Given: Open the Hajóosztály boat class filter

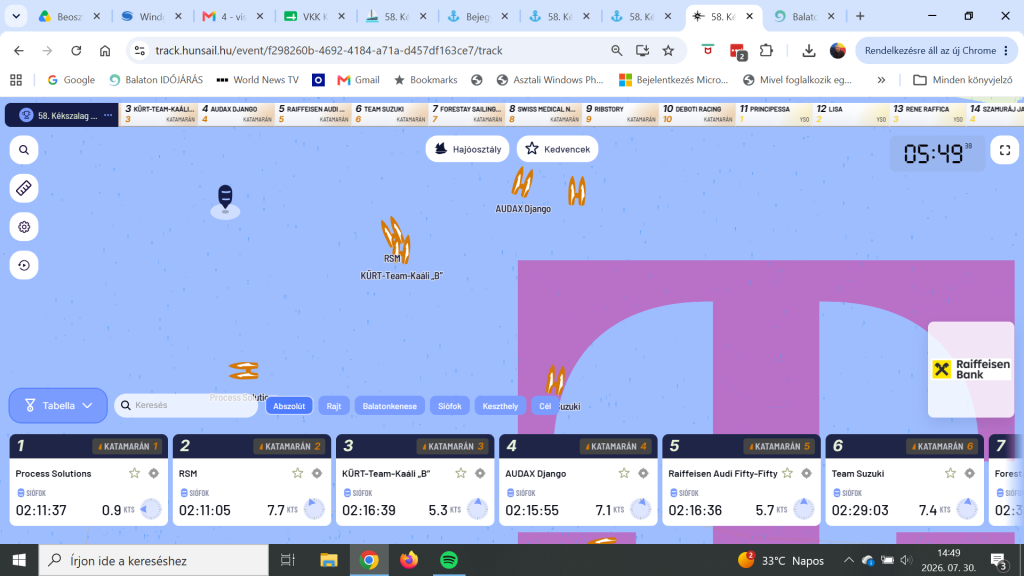Looking at the screenshot, I should coord(468,149).
